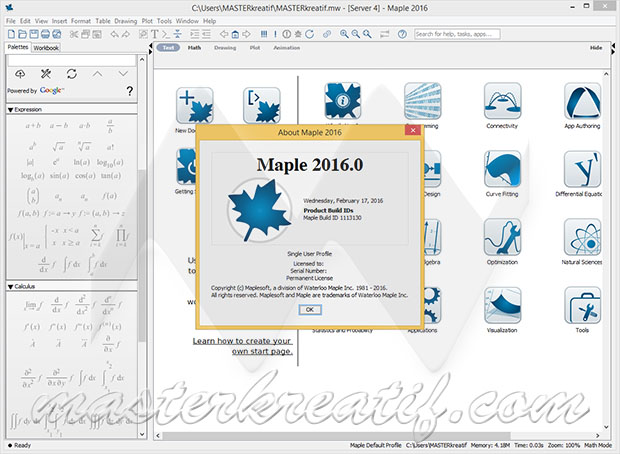Refresh the palette with circular arrows
620x454 pixels.
[x=72, y=74]
